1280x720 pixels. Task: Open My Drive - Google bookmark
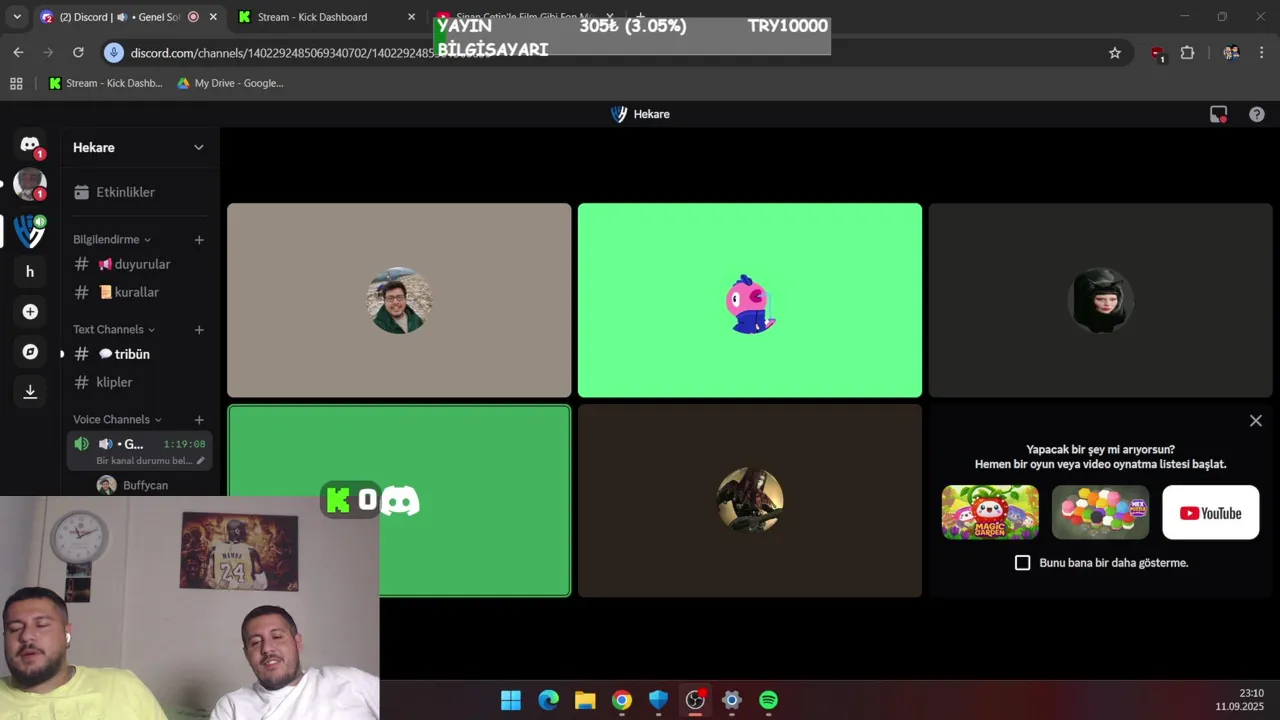230,84
